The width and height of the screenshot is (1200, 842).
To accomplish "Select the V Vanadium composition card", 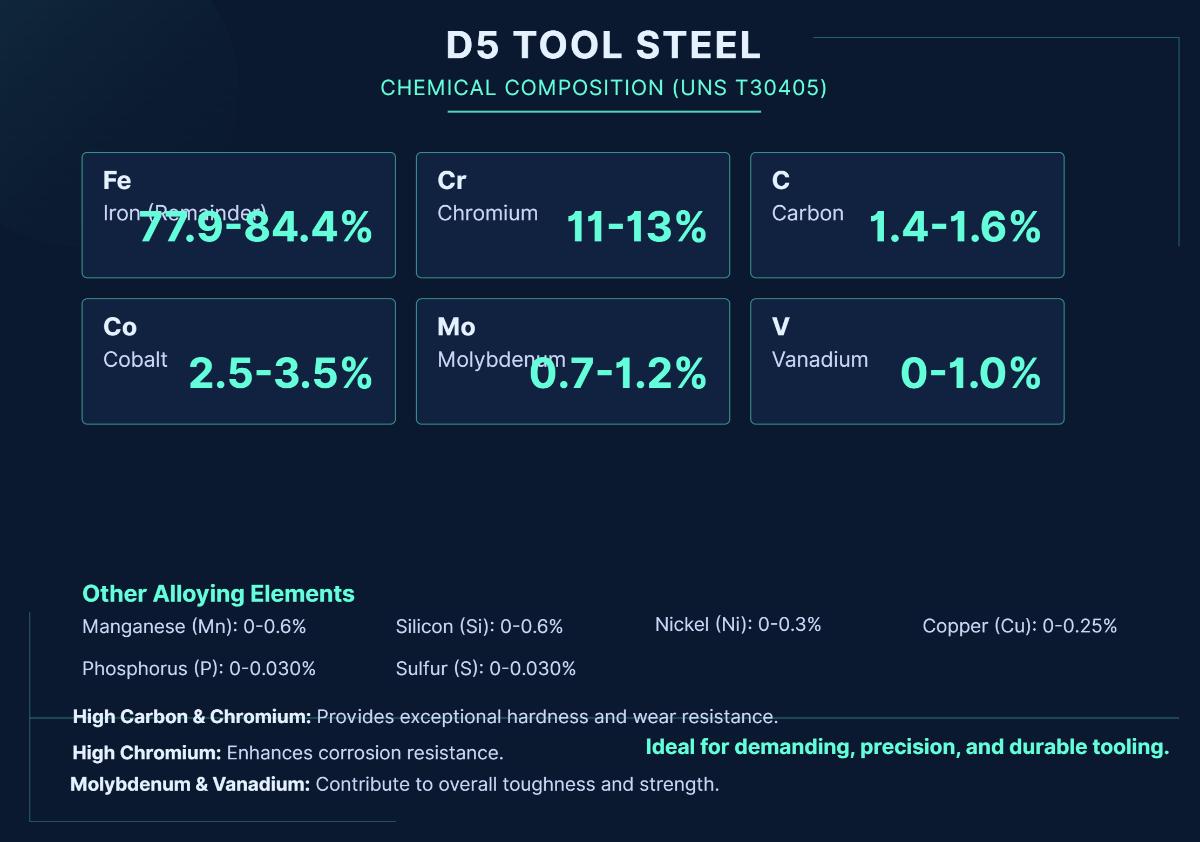I will click(x=906, y=361).
